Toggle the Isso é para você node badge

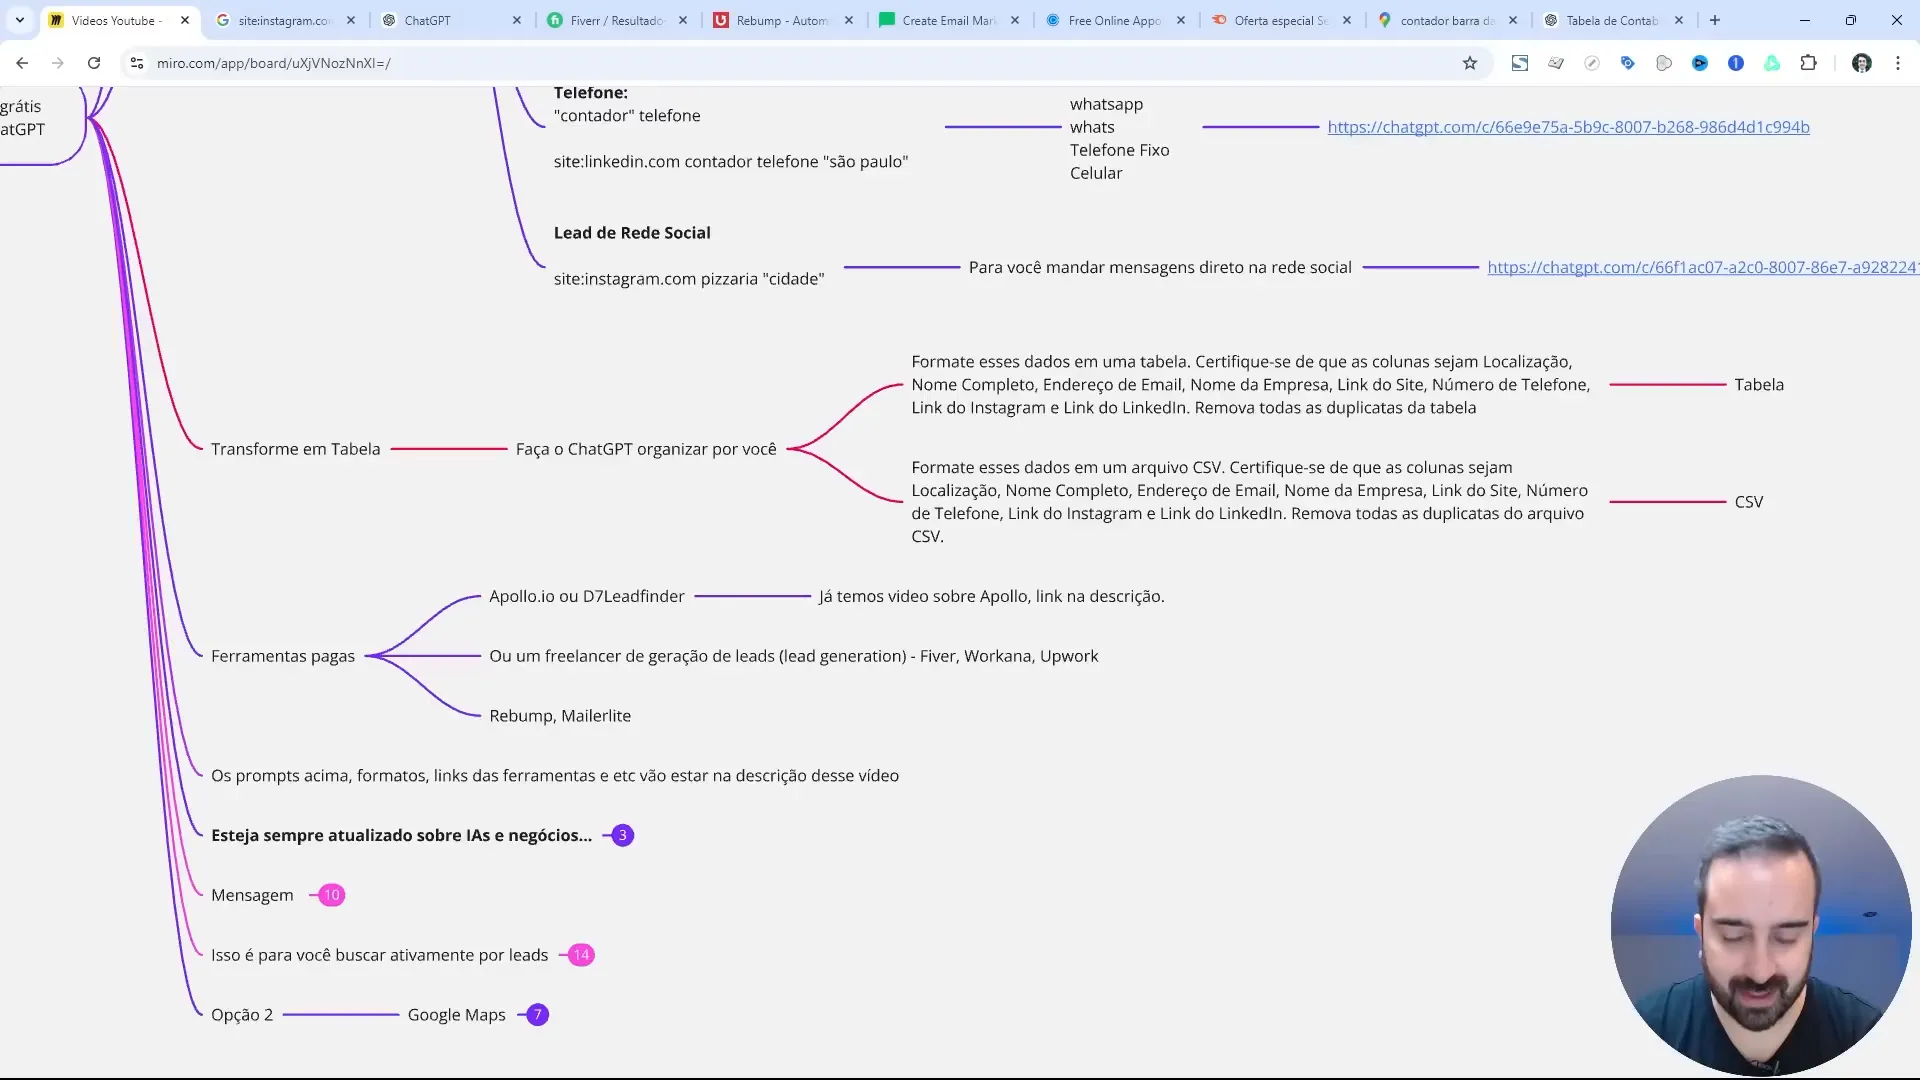tap(582, 955)
